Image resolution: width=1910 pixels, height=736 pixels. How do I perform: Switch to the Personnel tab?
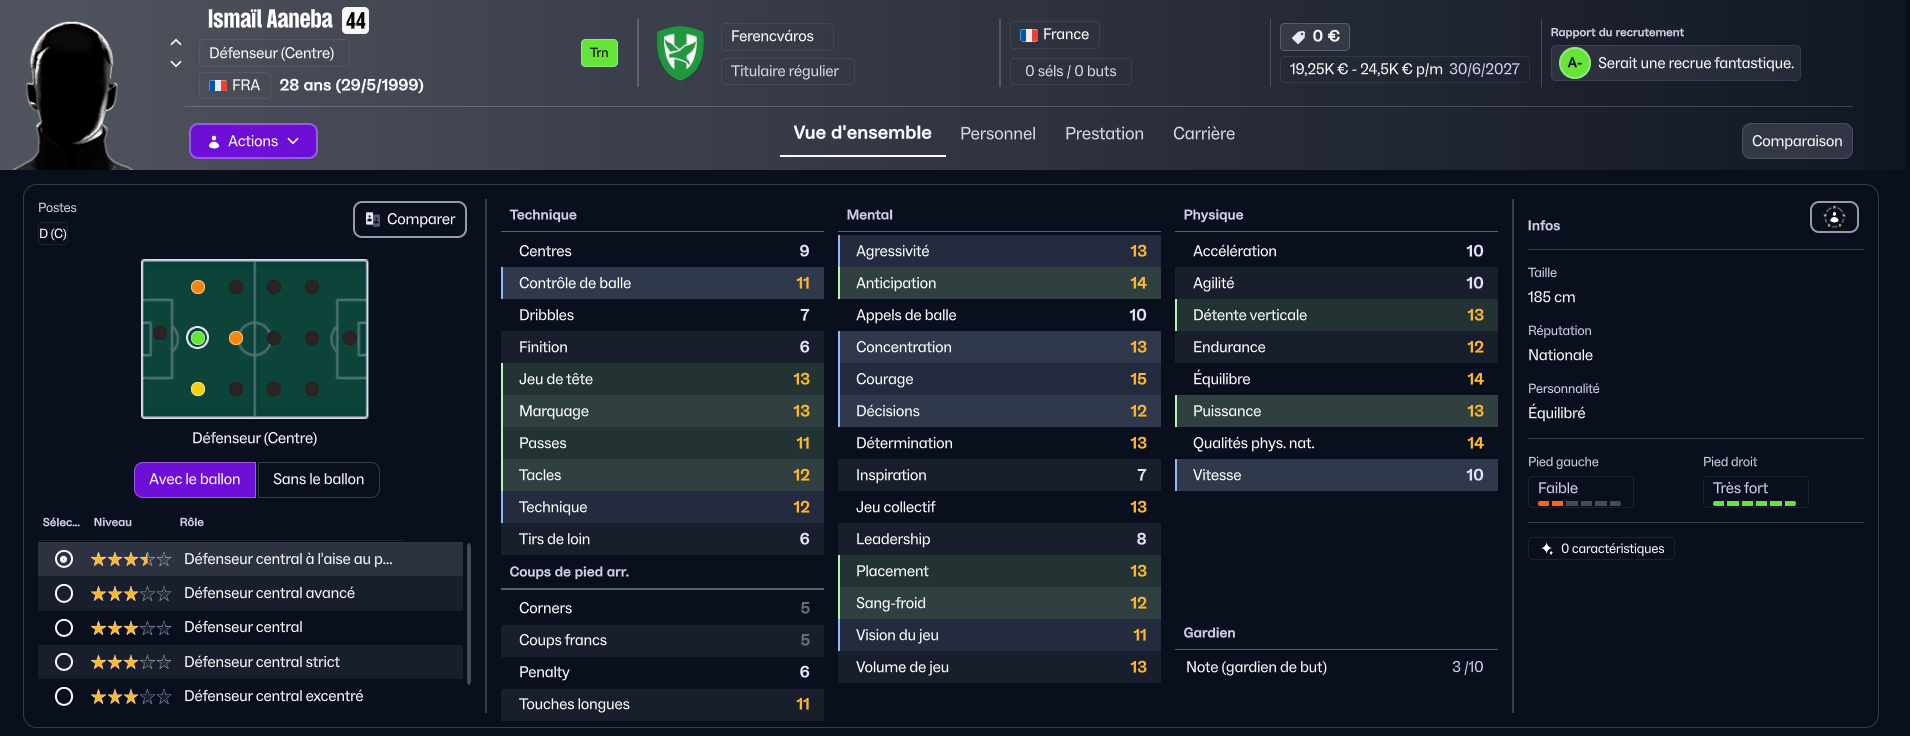click(997, 133)
